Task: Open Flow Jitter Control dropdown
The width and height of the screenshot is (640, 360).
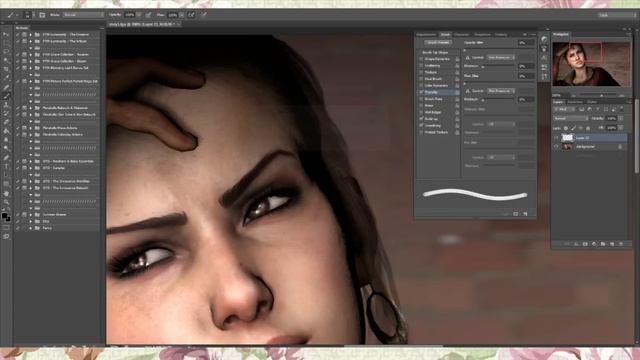Action: pyautogui.click(x=501, y=91)
